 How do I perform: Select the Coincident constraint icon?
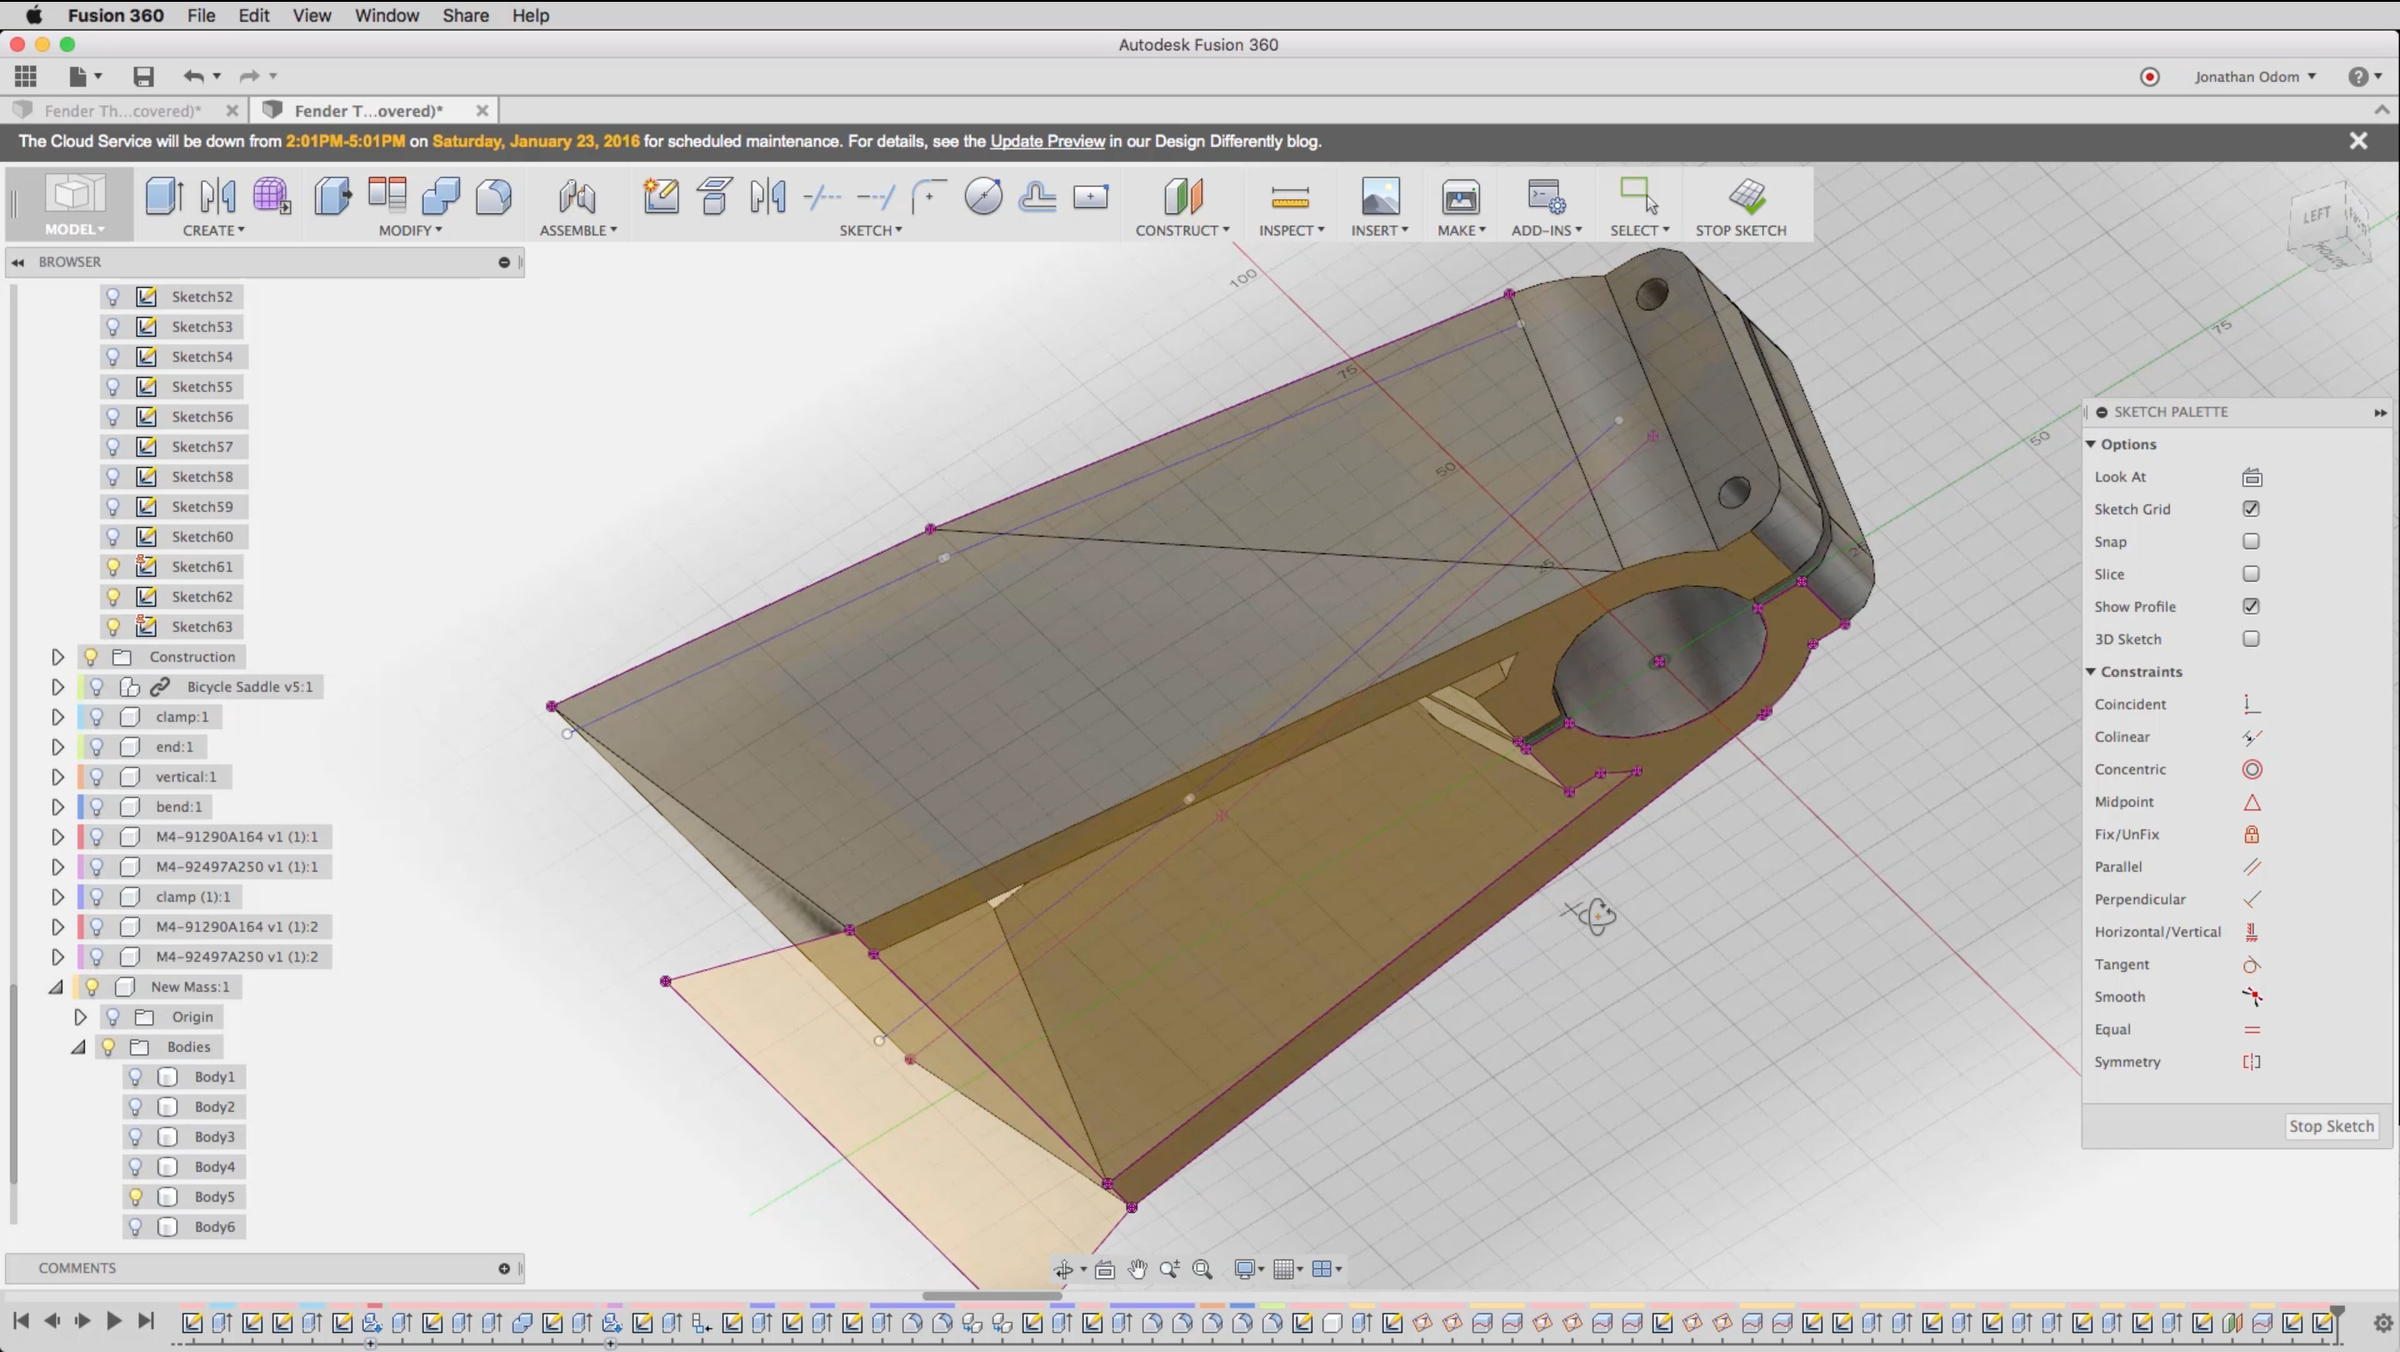click(2251, 705)
